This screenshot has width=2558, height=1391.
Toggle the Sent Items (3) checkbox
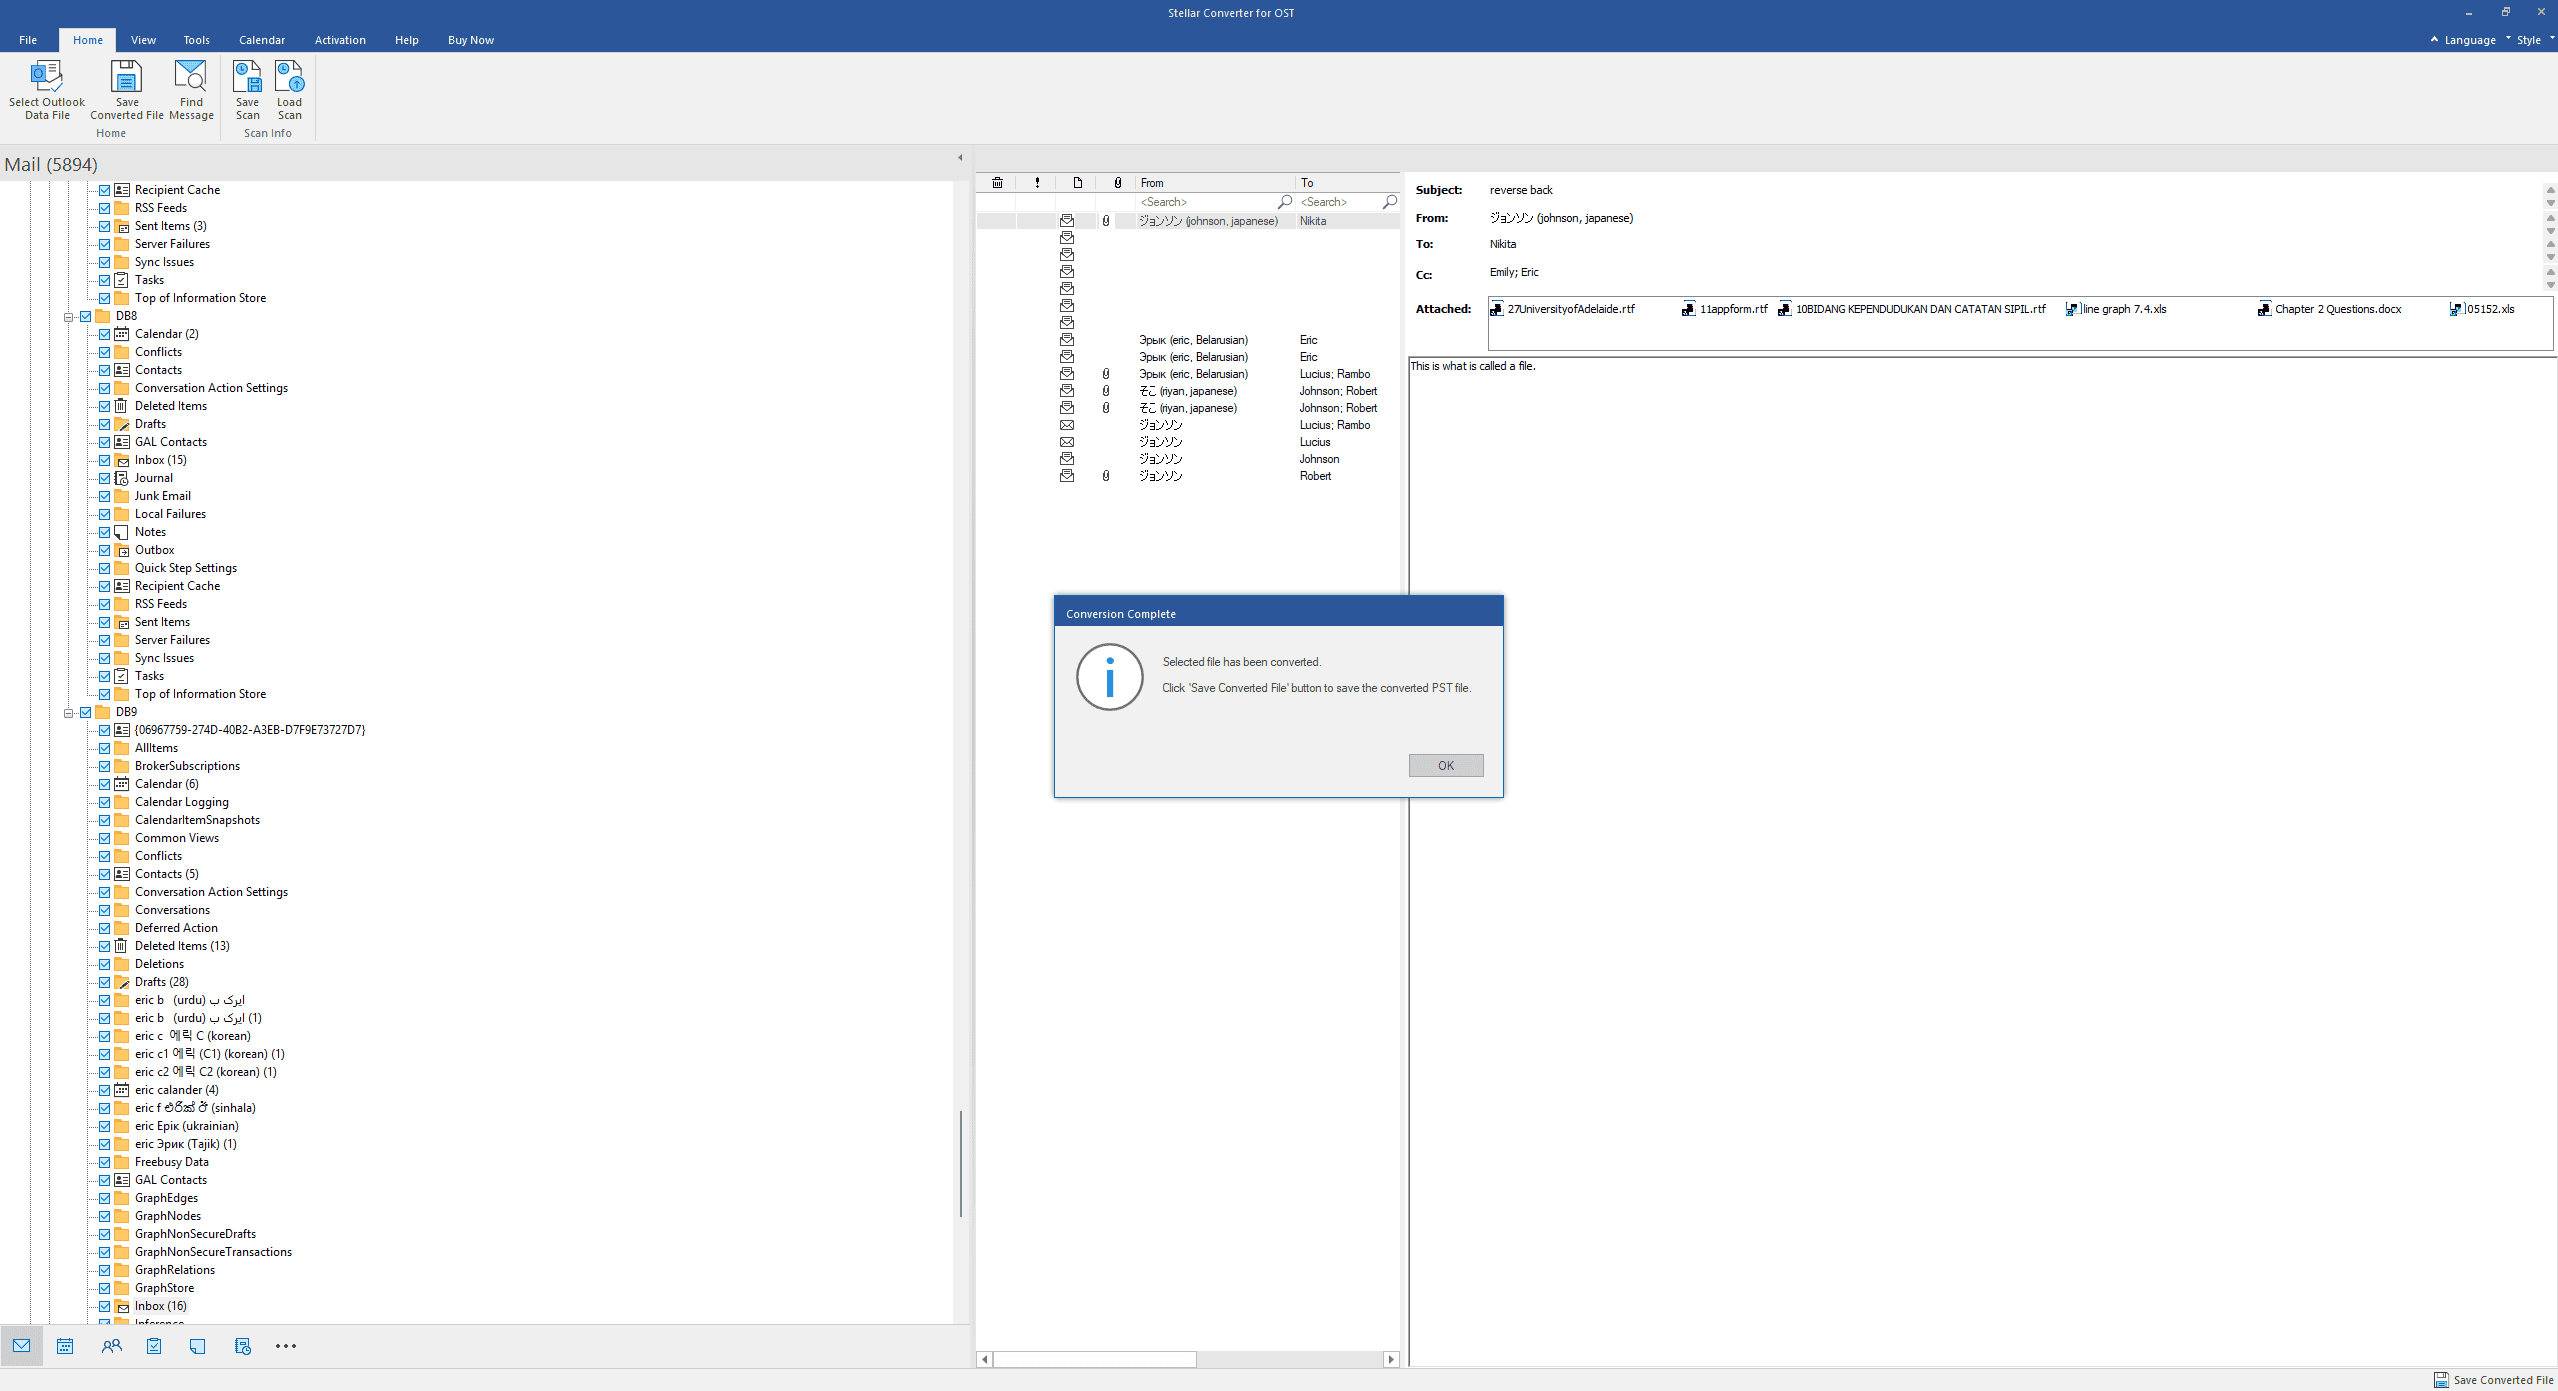pyautogui.click(x=104, y=226)
